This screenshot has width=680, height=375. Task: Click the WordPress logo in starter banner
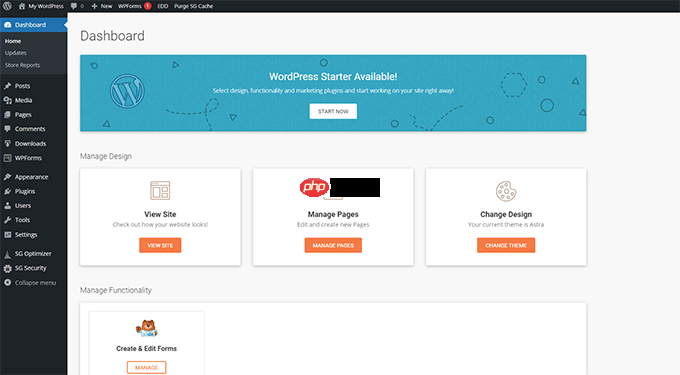[x=127, y=91]
